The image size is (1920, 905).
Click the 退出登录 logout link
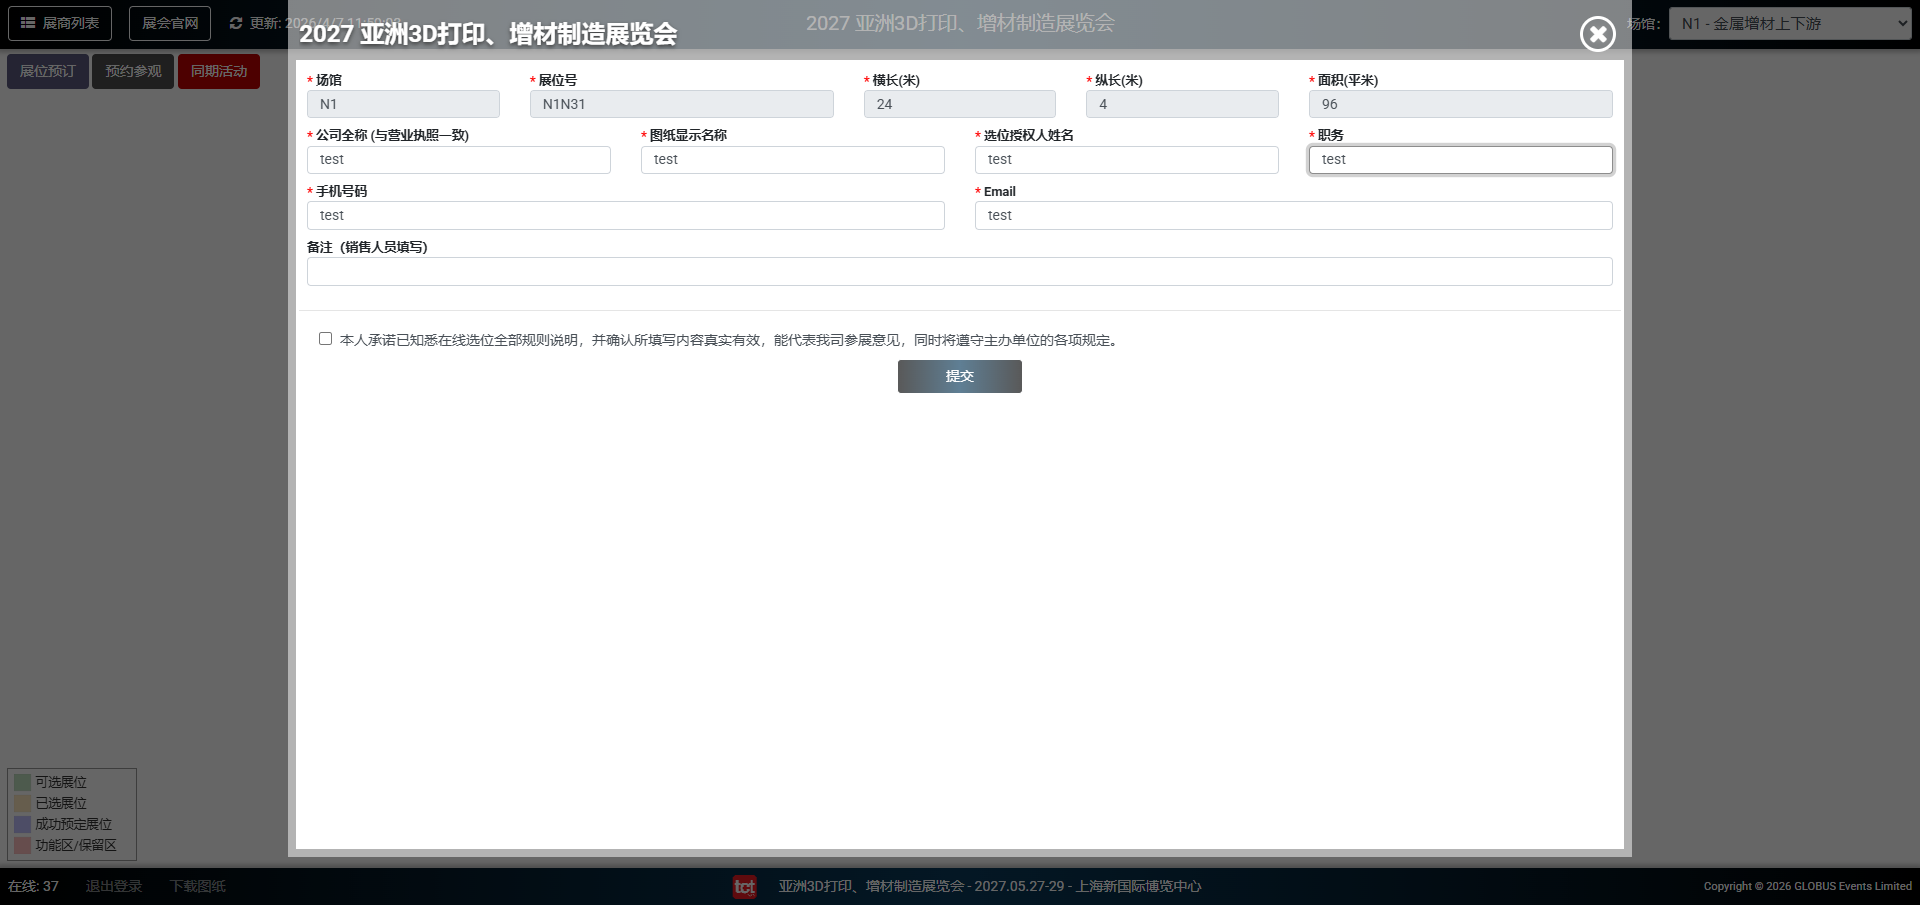[x=114, y=886]
